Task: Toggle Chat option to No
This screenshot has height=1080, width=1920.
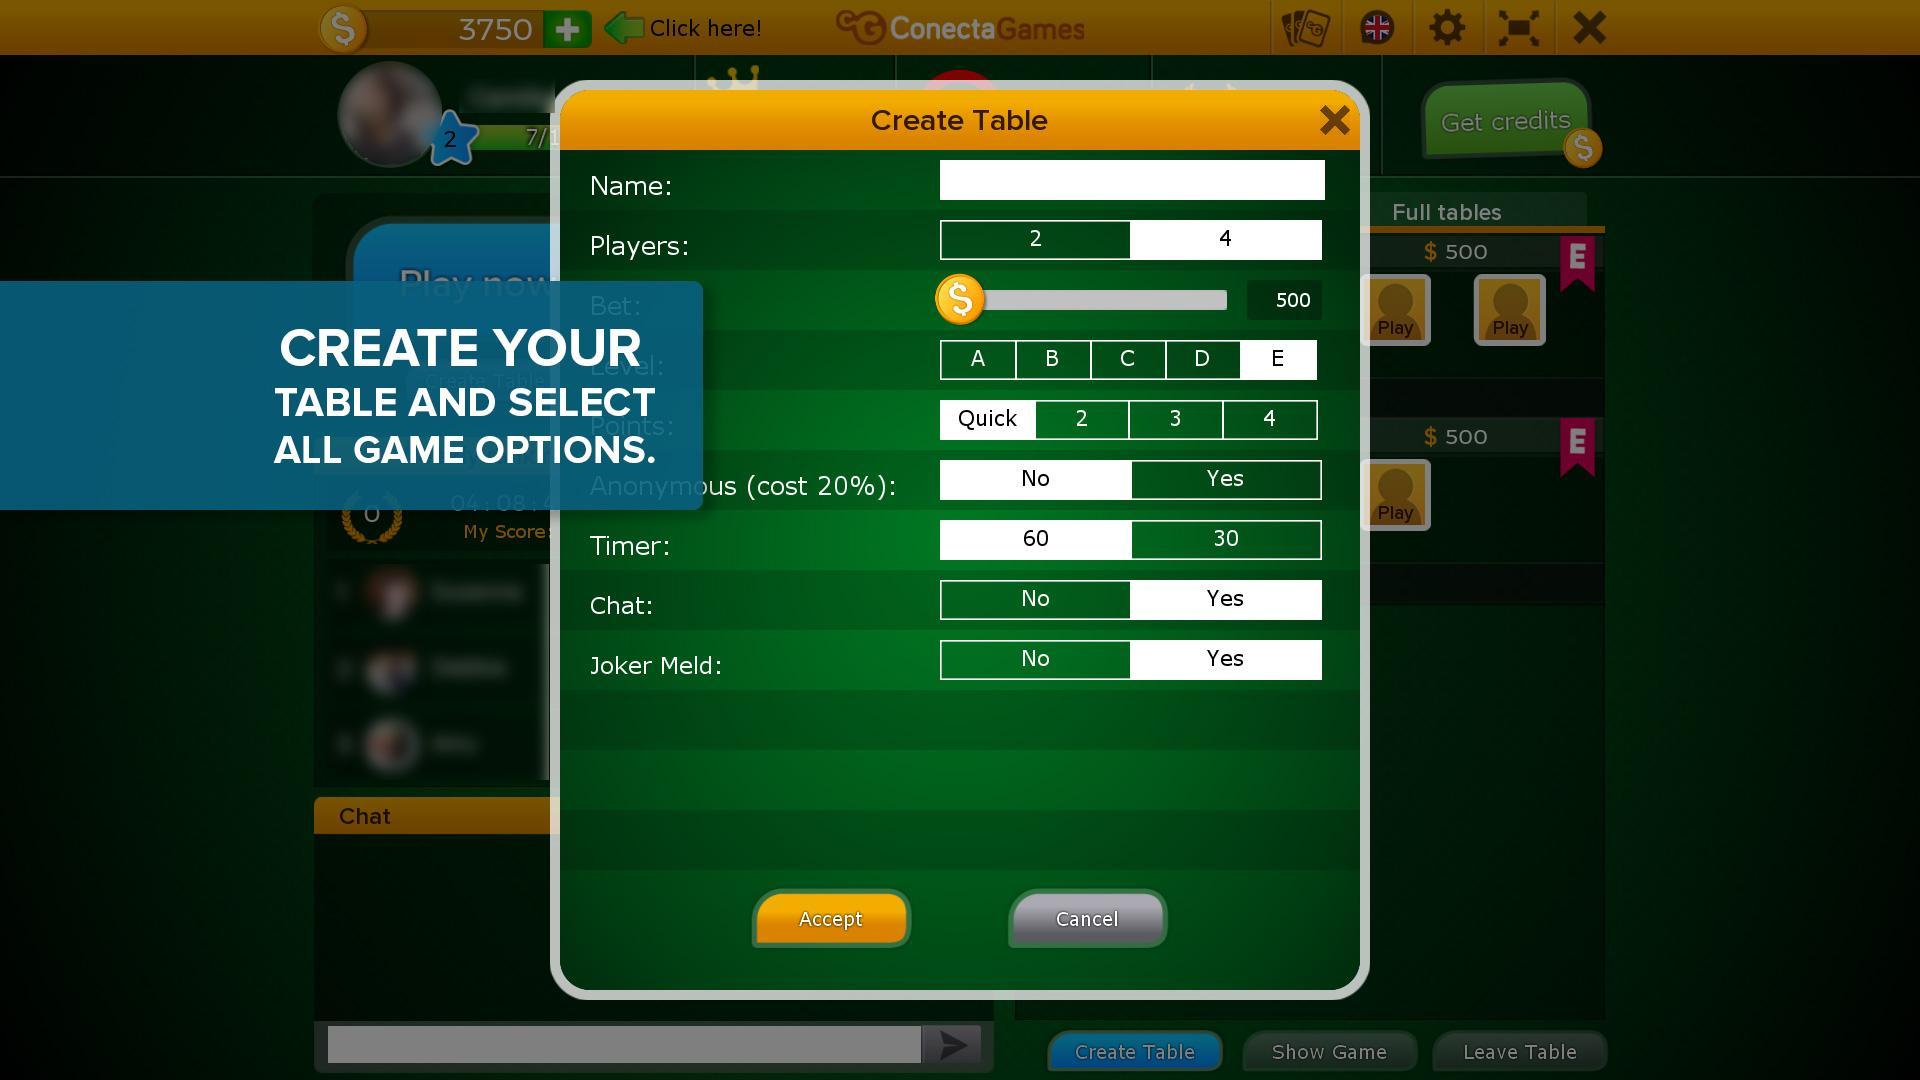Action: click(1035, 599)
